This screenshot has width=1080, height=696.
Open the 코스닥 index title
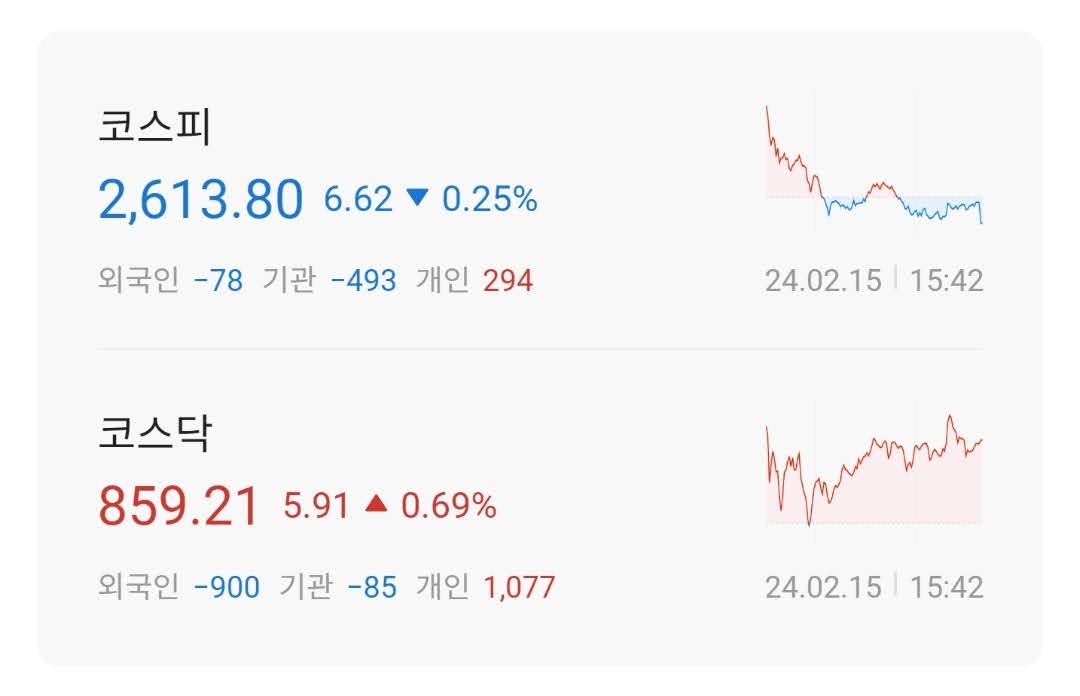click(154, 433)
